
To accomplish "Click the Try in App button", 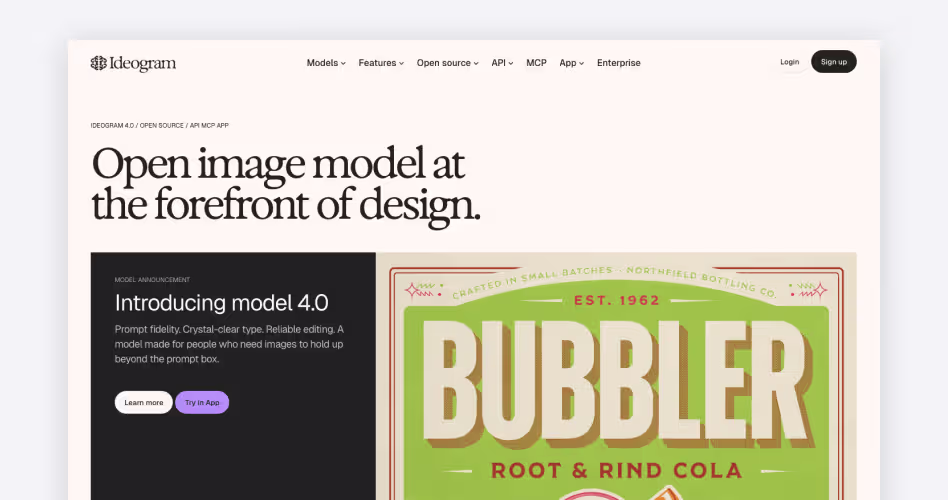I will pos(202,403).
